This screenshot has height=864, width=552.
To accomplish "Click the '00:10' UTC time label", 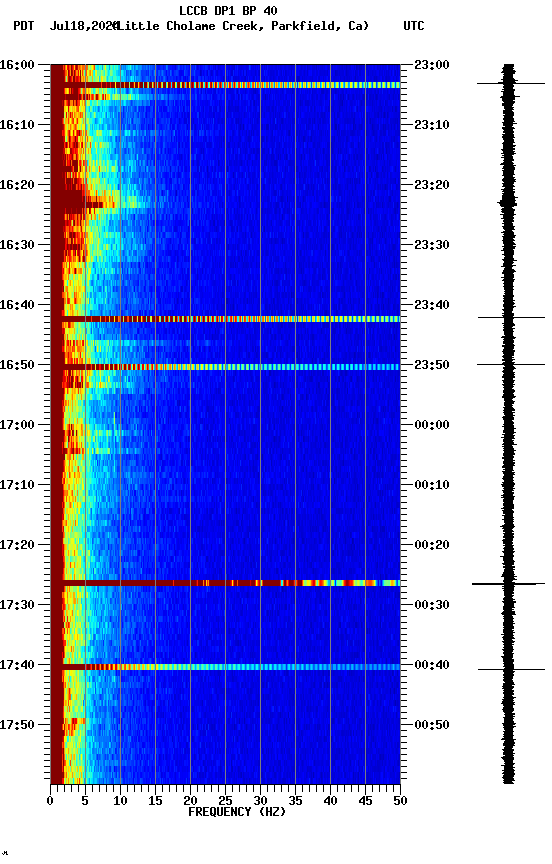I will (x=432, y=485).
